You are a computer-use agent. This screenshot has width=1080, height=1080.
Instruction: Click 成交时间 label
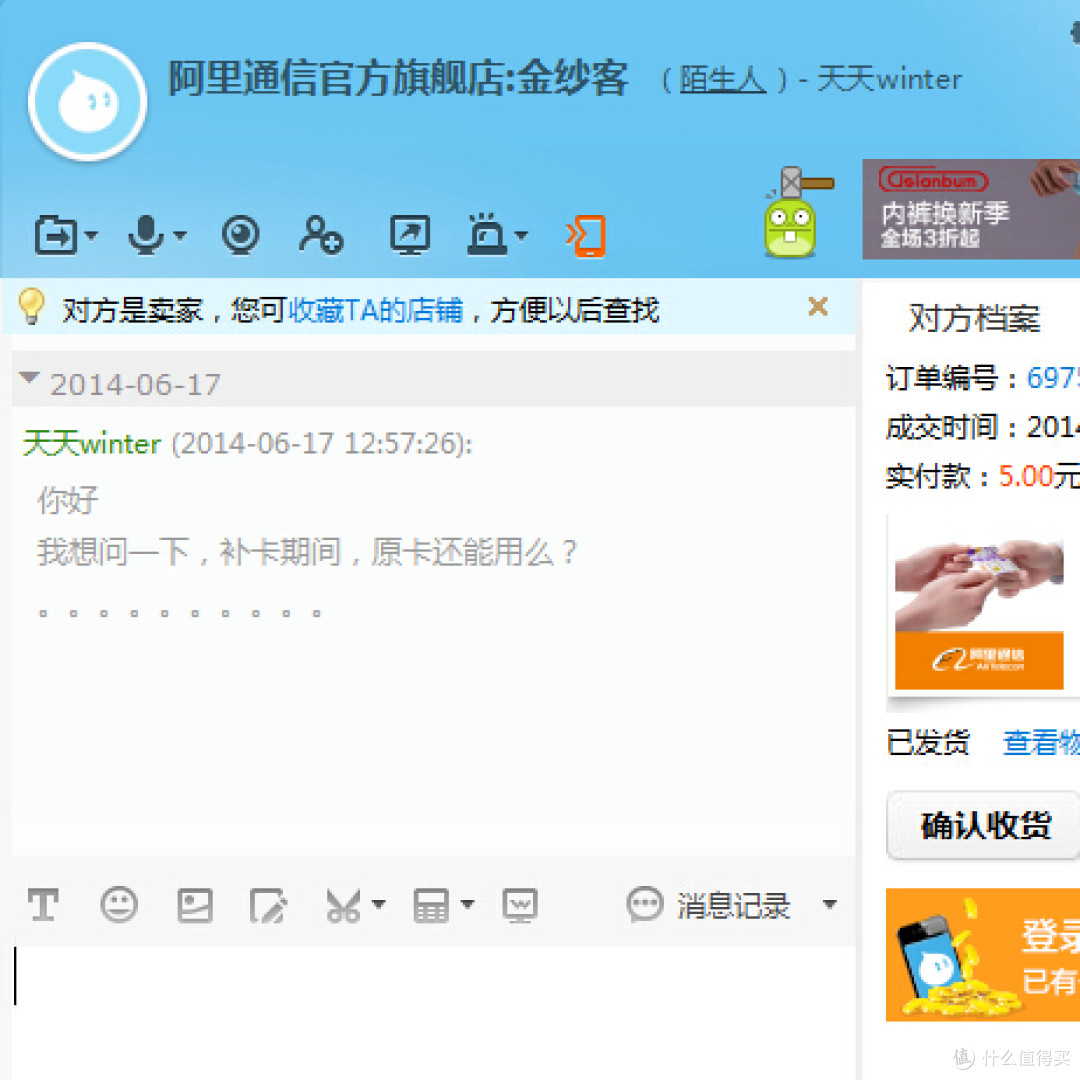942,427
